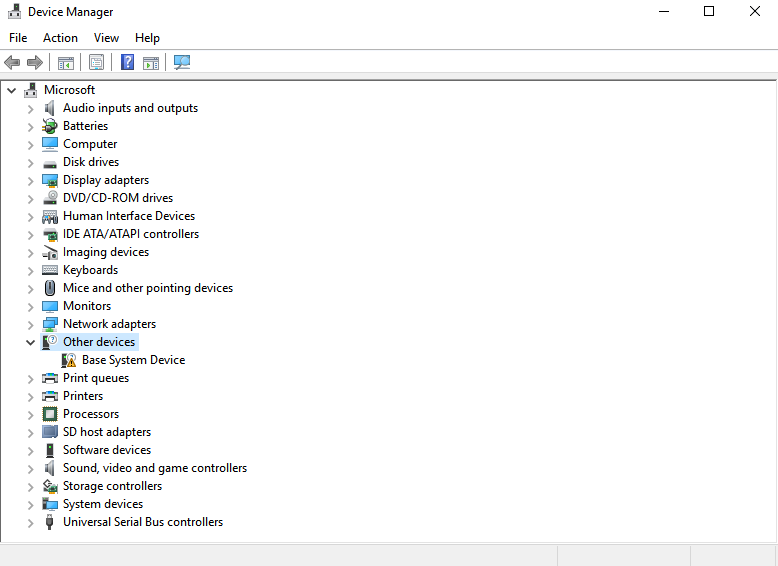Click the Storage controllers icon

click(x=50, y=486)
